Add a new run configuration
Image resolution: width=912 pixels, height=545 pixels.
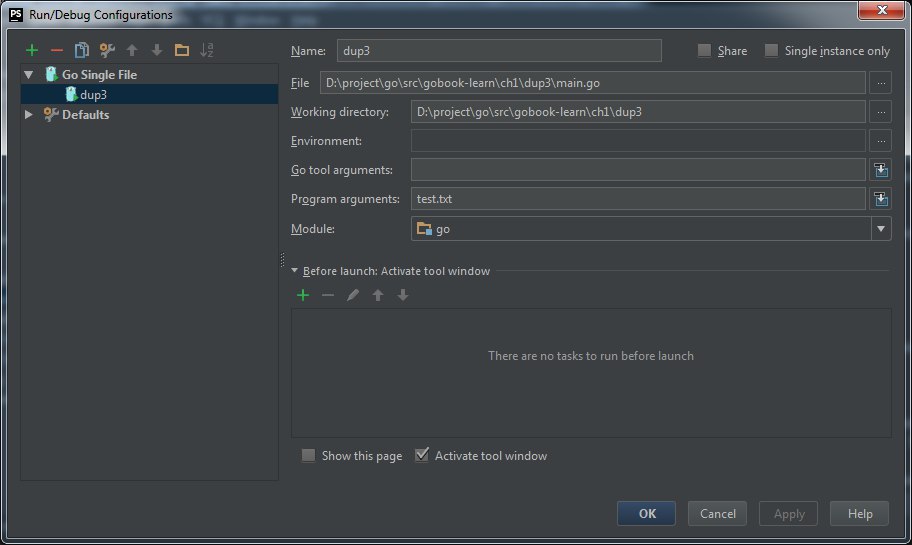[32, 50]
